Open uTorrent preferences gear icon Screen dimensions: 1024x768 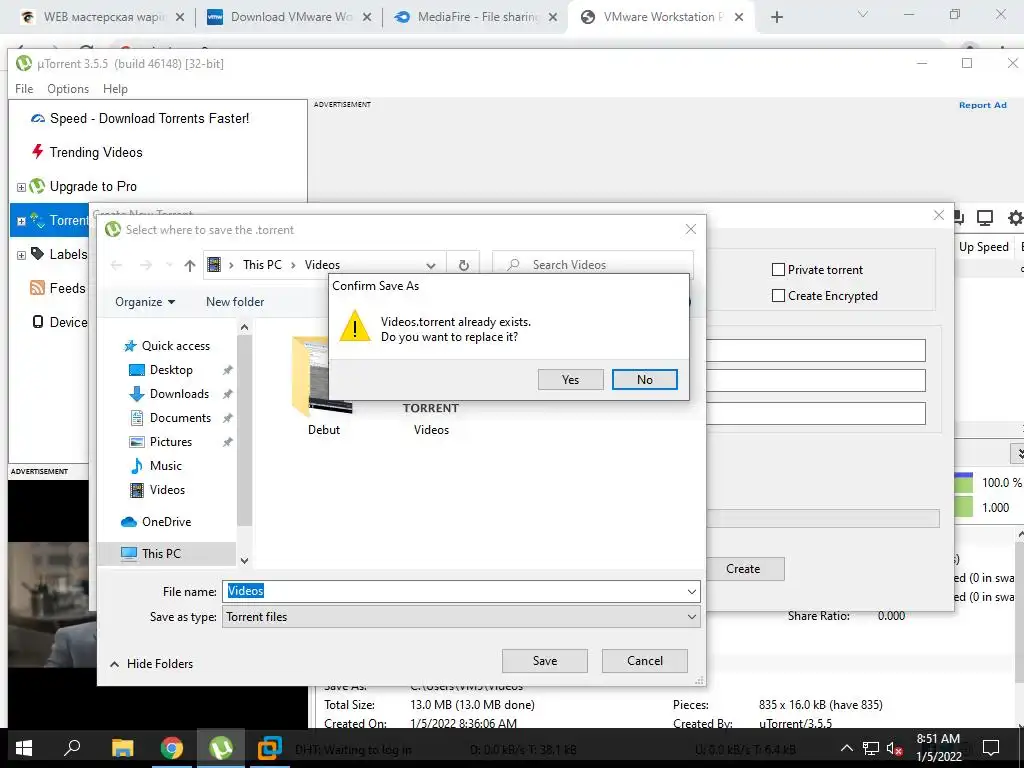click(1015, 218)
